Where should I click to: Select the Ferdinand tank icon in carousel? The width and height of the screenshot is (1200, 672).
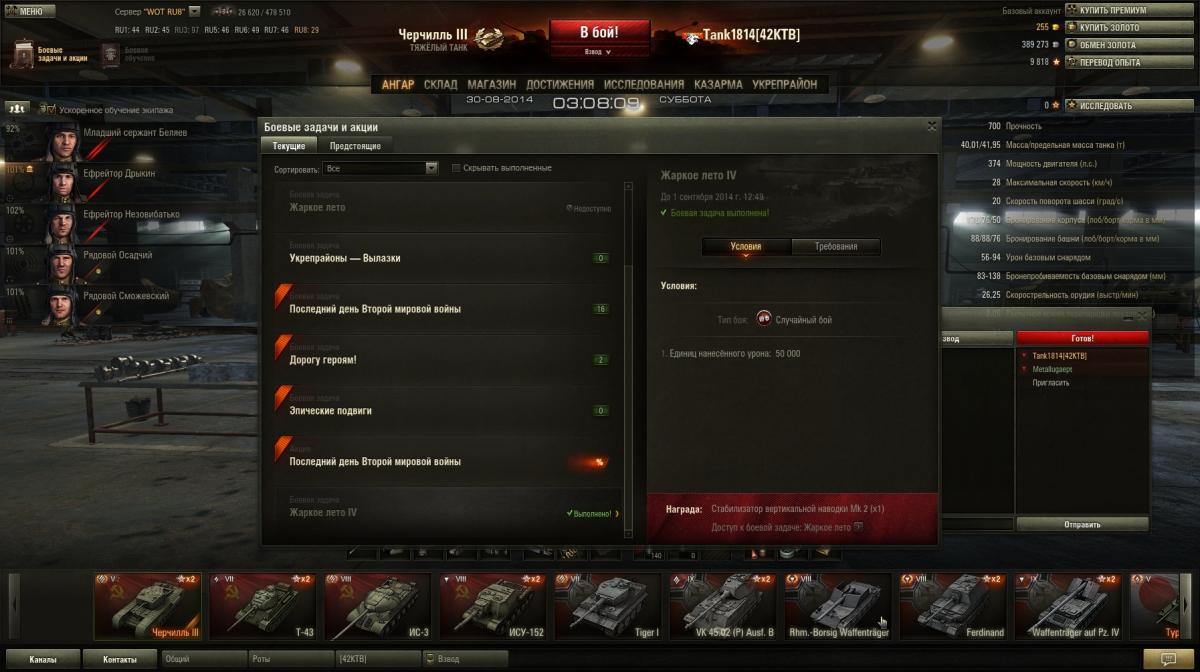pyautogui.click(x=952, y=606)
